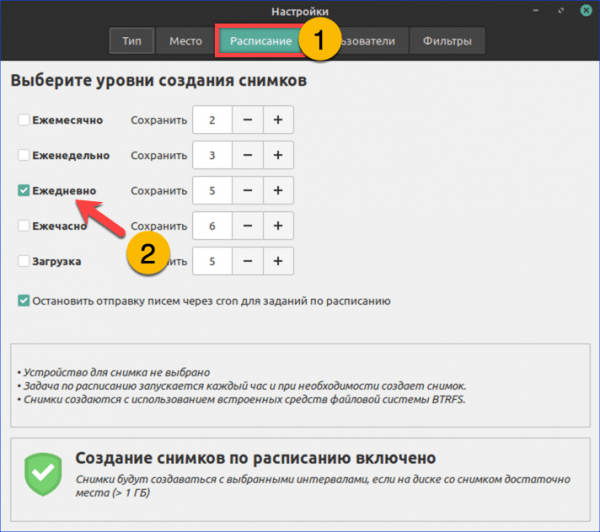Screen dimensions: 600x532
Task: Switch to the Место tab
Action: (186, 41)
